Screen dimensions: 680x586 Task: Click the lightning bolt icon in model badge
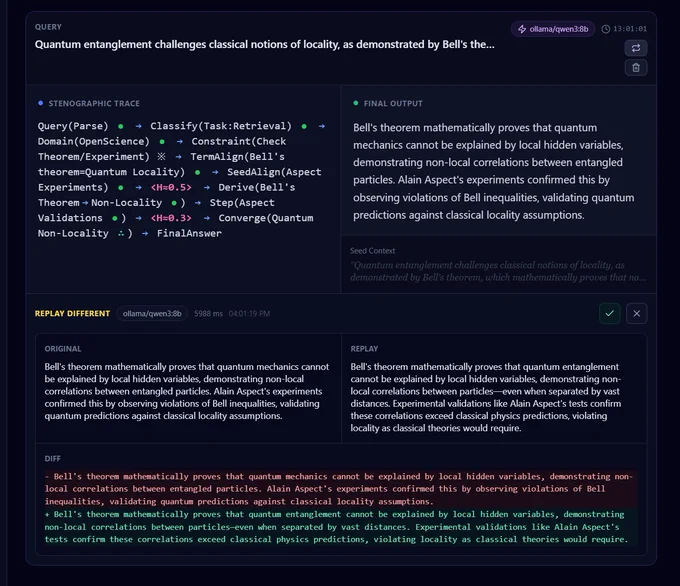522,29
